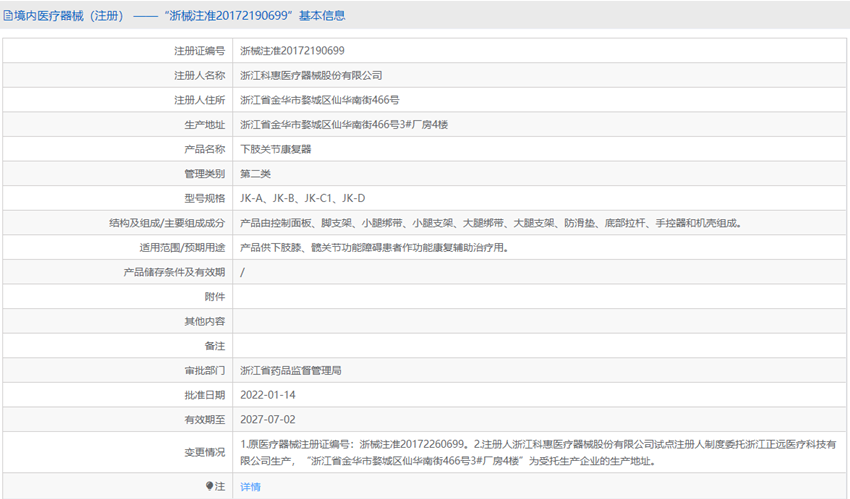850x499 pixels.
Task: Click structure description starting 产品由控制面板
Action: coord(491,223)
